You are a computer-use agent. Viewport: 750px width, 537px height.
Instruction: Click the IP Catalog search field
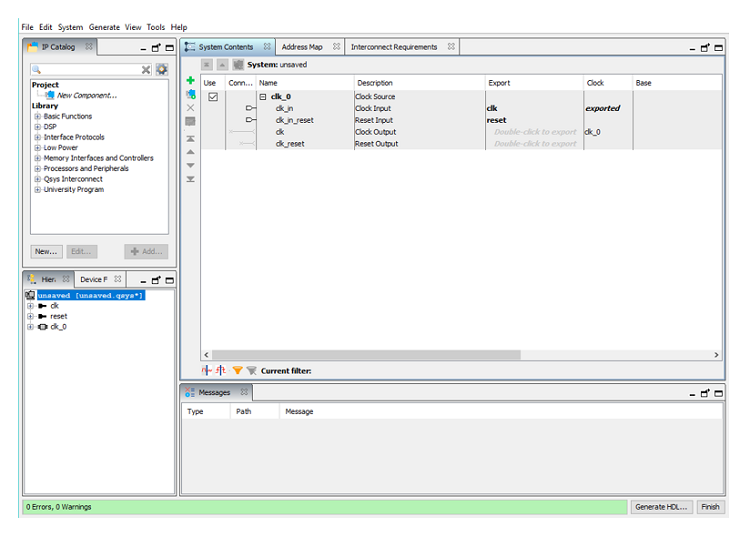click(x=91, y=70)
